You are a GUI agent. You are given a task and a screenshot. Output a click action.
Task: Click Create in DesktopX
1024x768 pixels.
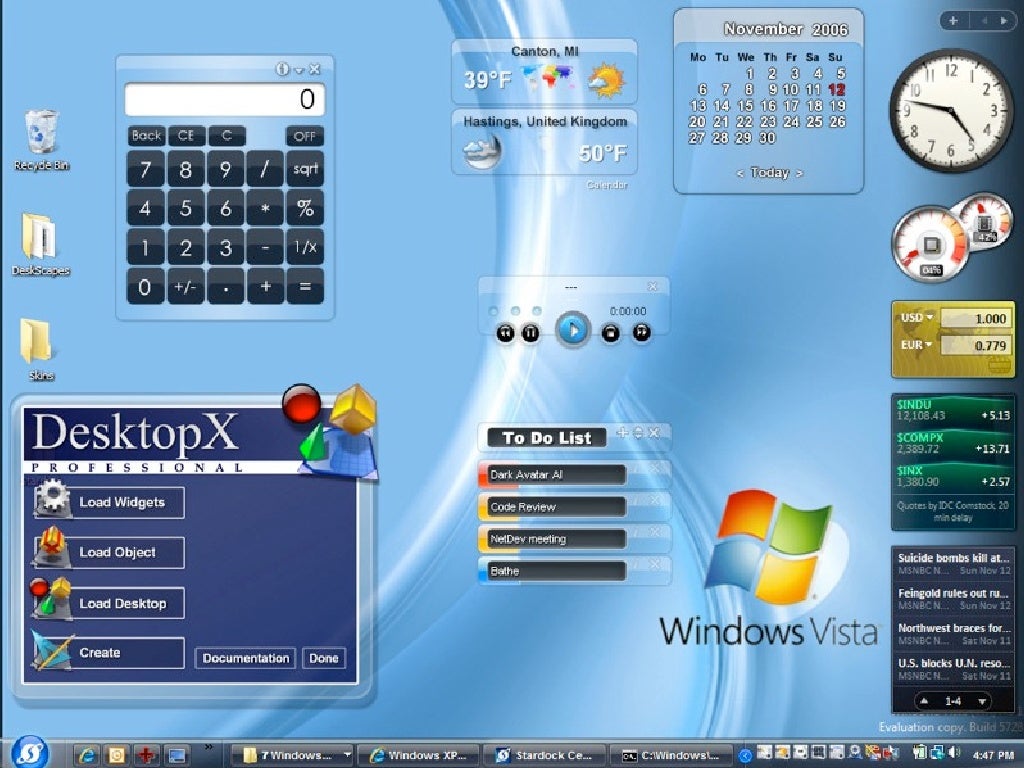pyautogui.click(x=108, y=652)
